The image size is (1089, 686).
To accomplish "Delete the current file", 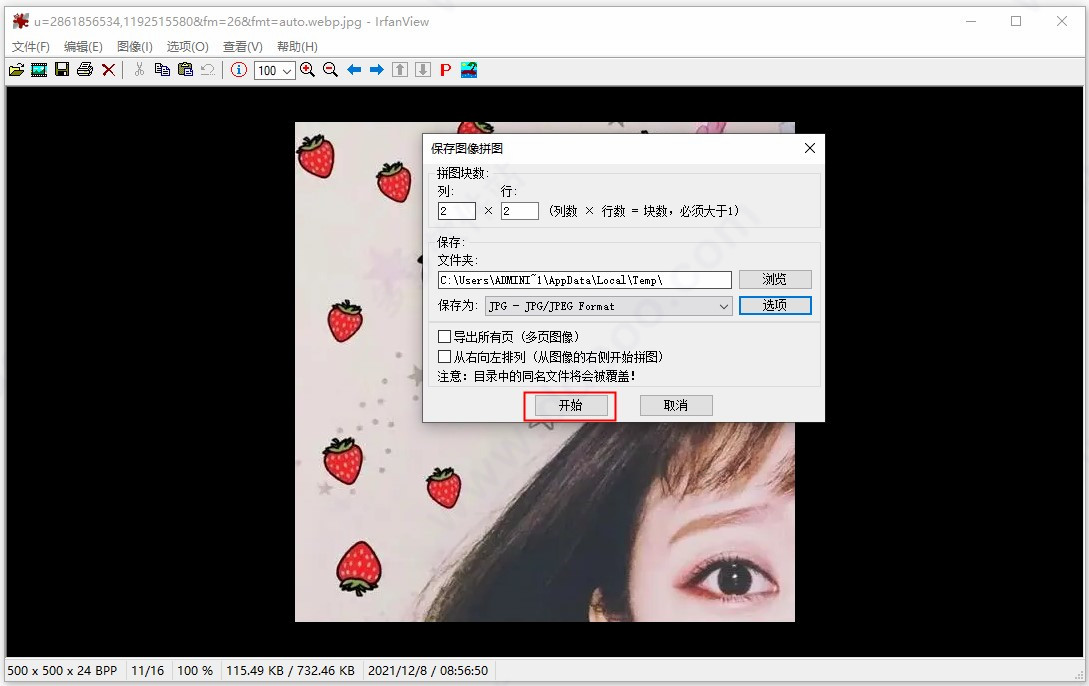I will (x=109, y=69).
